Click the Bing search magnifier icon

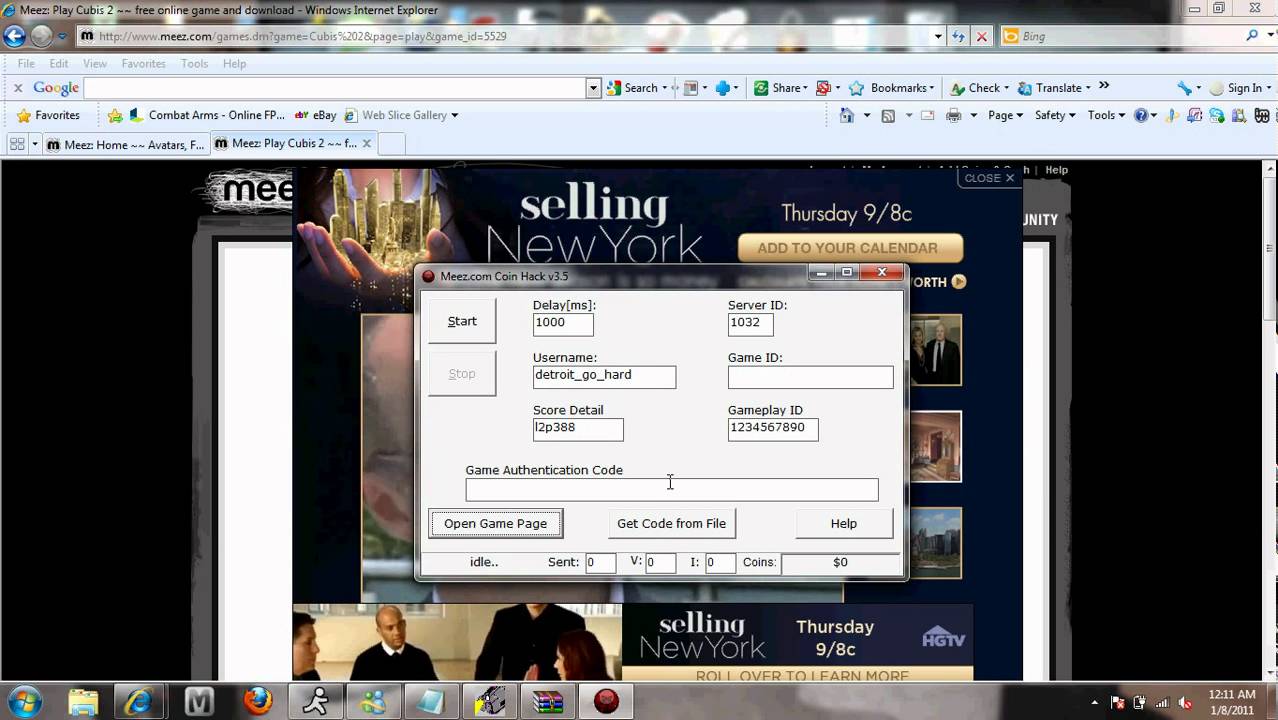pos(1252,36)
